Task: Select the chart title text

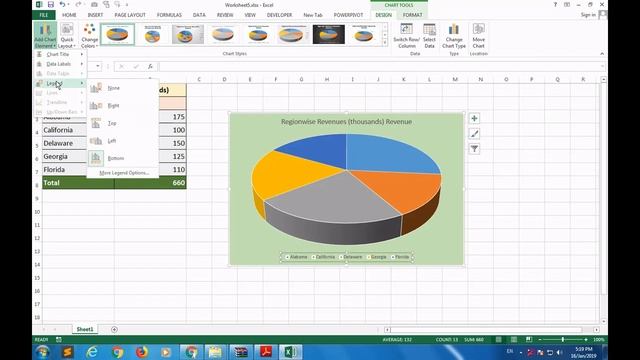Action: (x=346, y=122)
